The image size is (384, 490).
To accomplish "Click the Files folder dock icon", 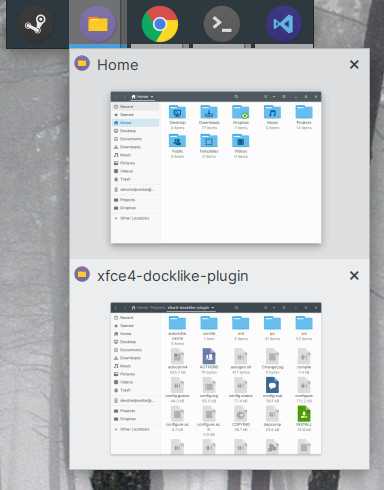I will click(98, 24).
